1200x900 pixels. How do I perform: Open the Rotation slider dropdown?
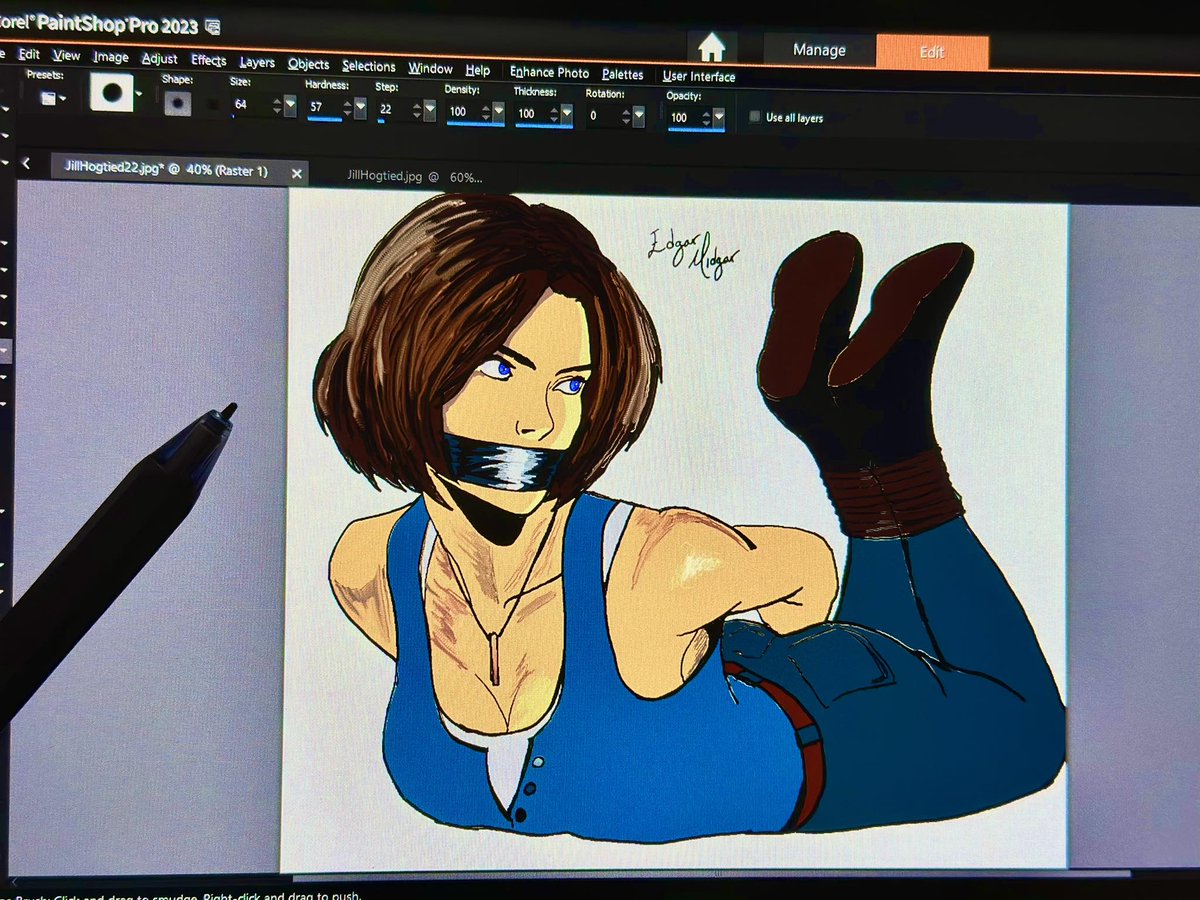639,117
